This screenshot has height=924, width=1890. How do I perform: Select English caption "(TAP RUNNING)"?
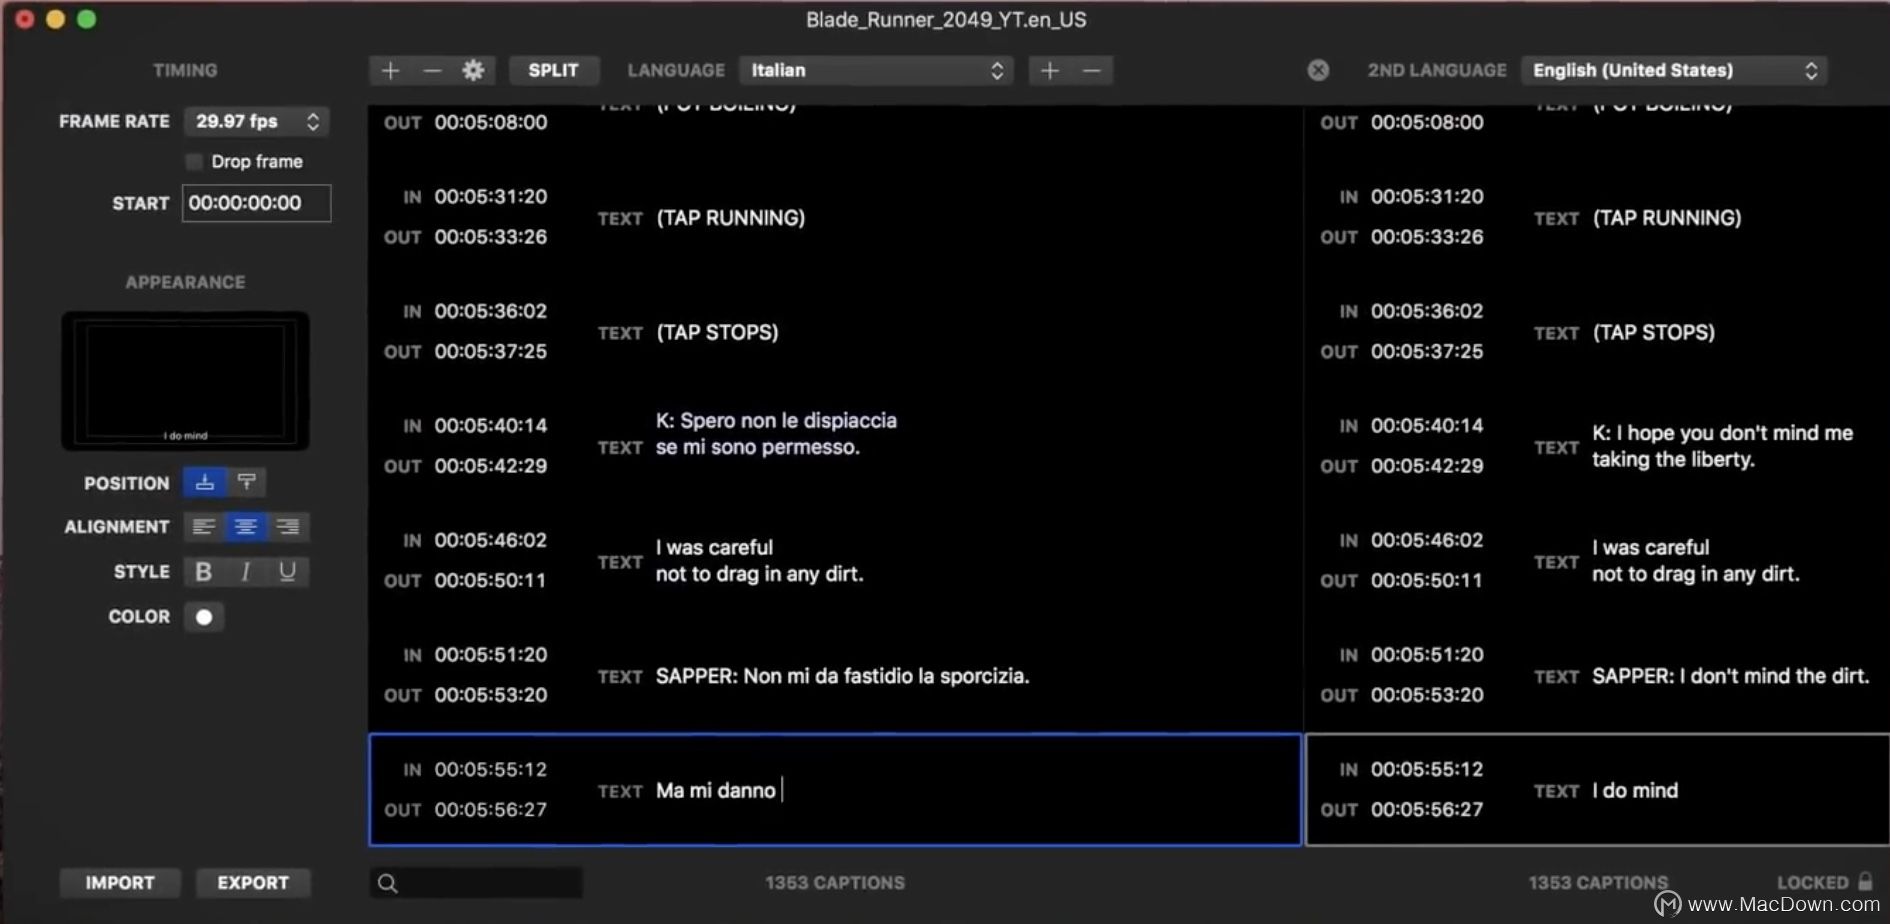[x=1667, y=218]
